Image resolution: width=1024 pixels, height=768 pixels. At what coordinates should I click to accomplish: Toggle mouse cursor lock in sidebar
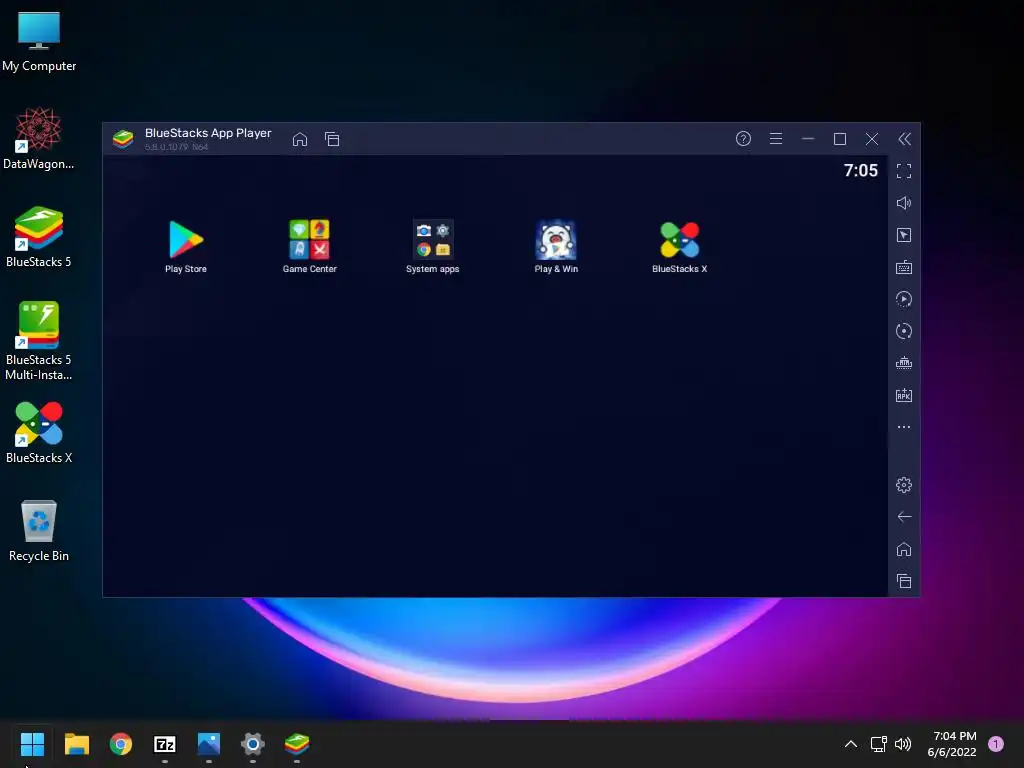coord(904,235)
